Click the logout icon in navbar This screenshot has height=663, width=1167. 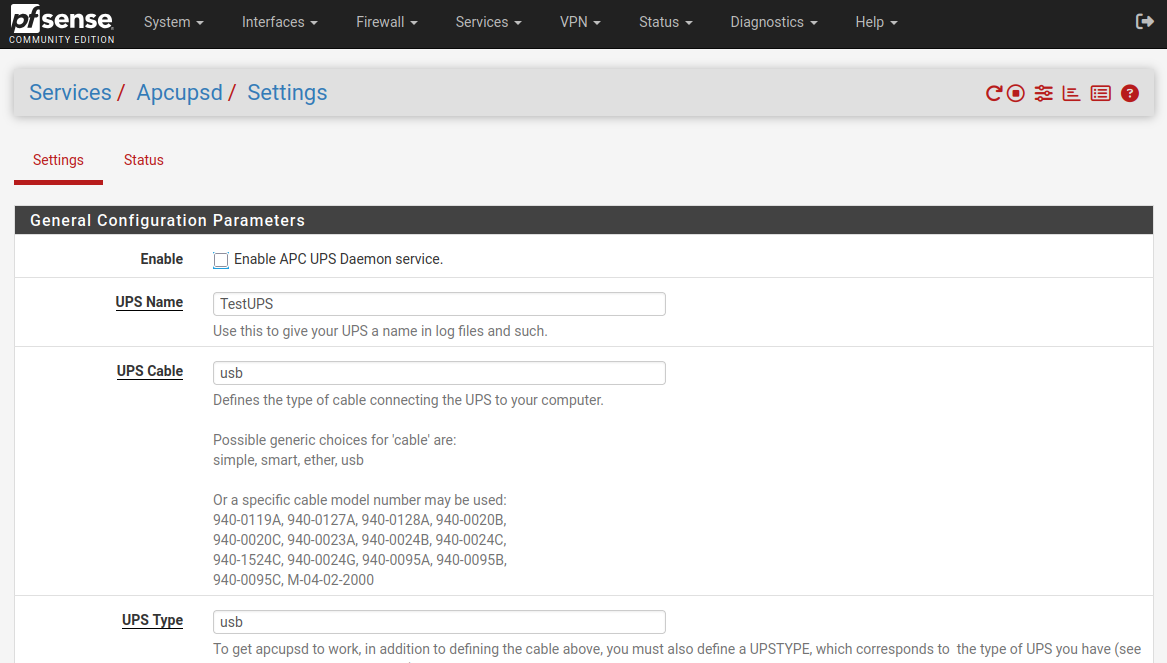coord(1144,22)
